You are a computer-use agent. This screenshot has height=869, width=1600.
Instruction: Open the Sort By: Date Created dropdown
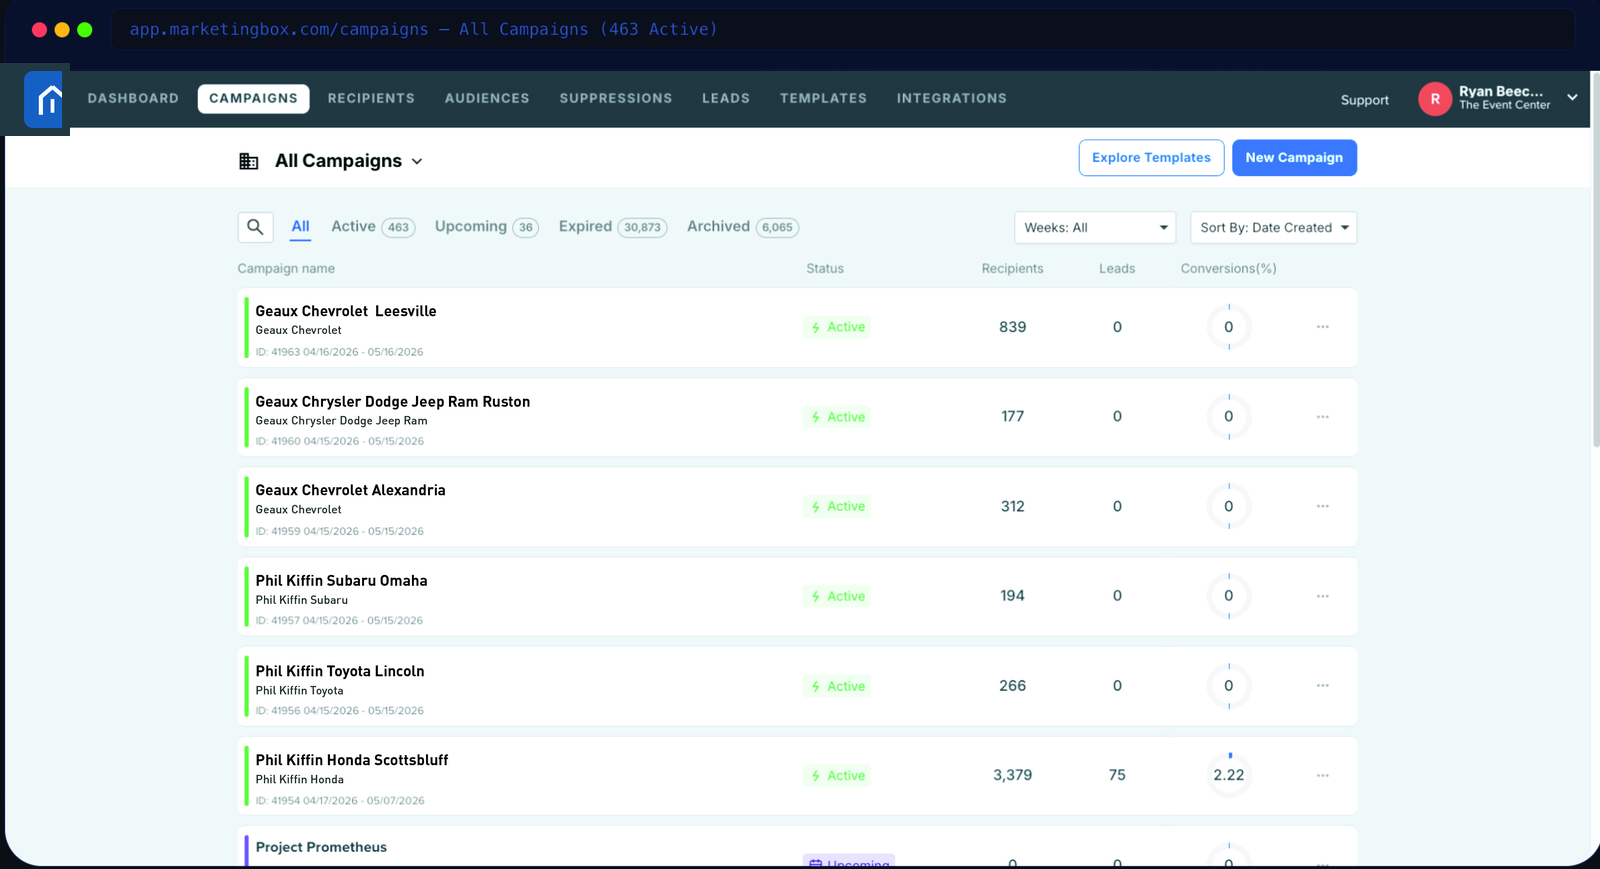(x=1273, y=227)
